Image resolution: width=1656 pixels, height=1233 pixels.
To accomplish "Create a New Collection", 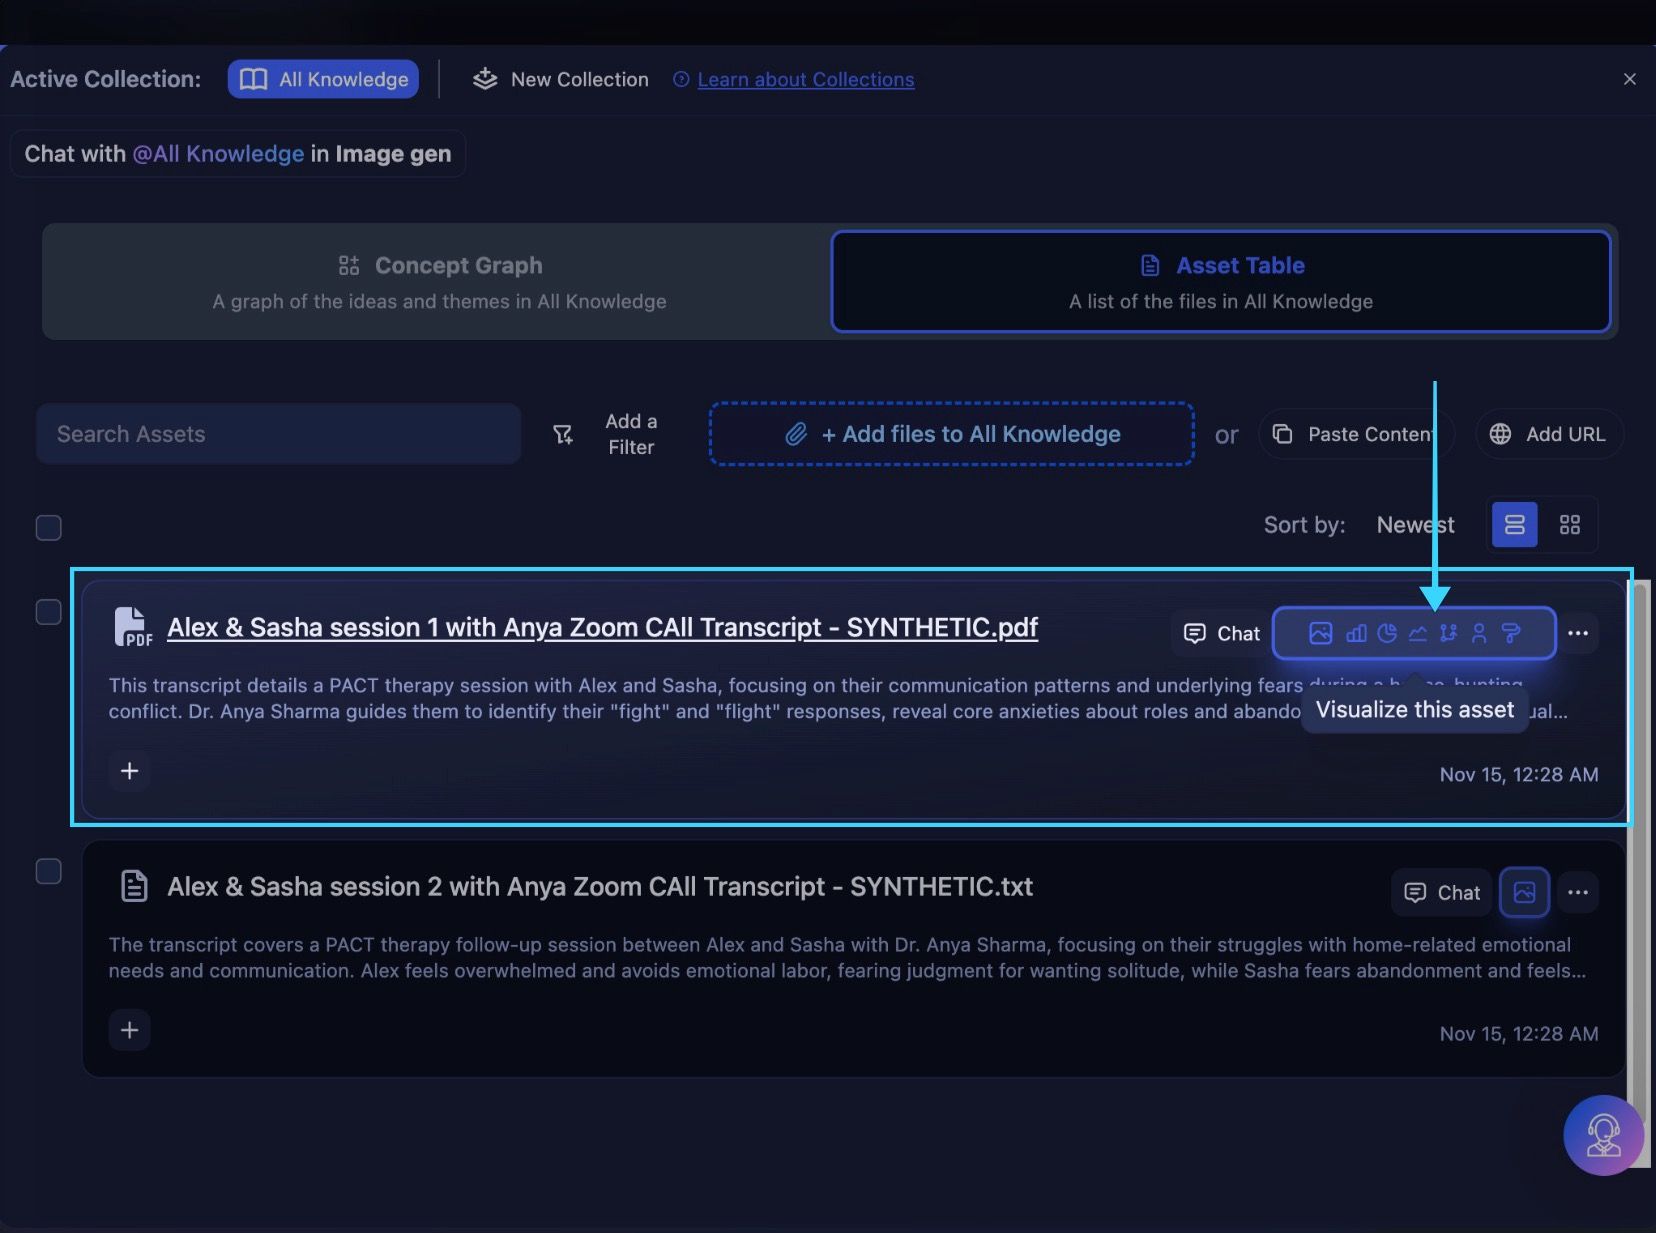I will tap(560, 79).
